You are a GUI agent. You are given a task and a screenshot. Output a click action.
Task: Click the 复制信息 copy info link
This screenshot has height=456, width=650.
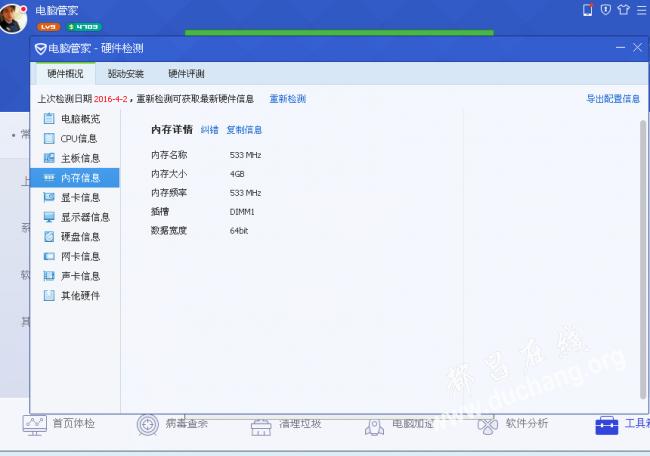(x=244, y=130)
